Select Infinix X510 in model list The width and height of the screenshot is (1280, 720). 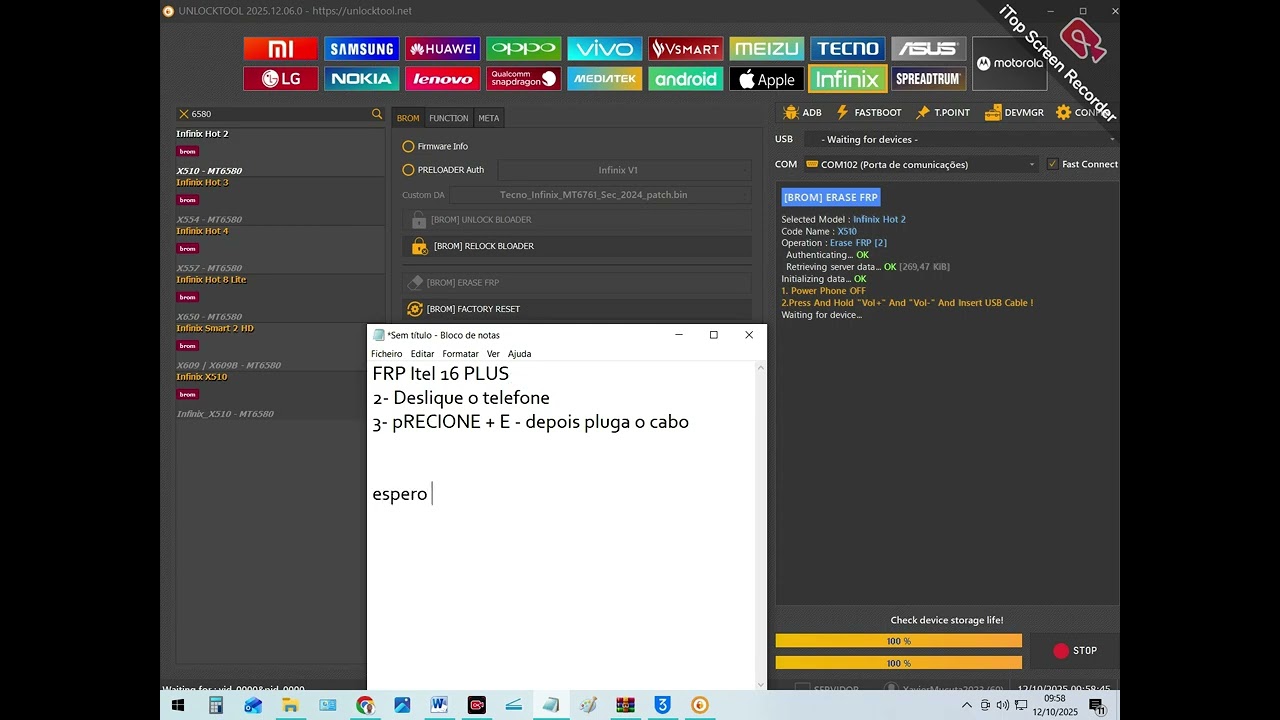click(x=270, y=395)
